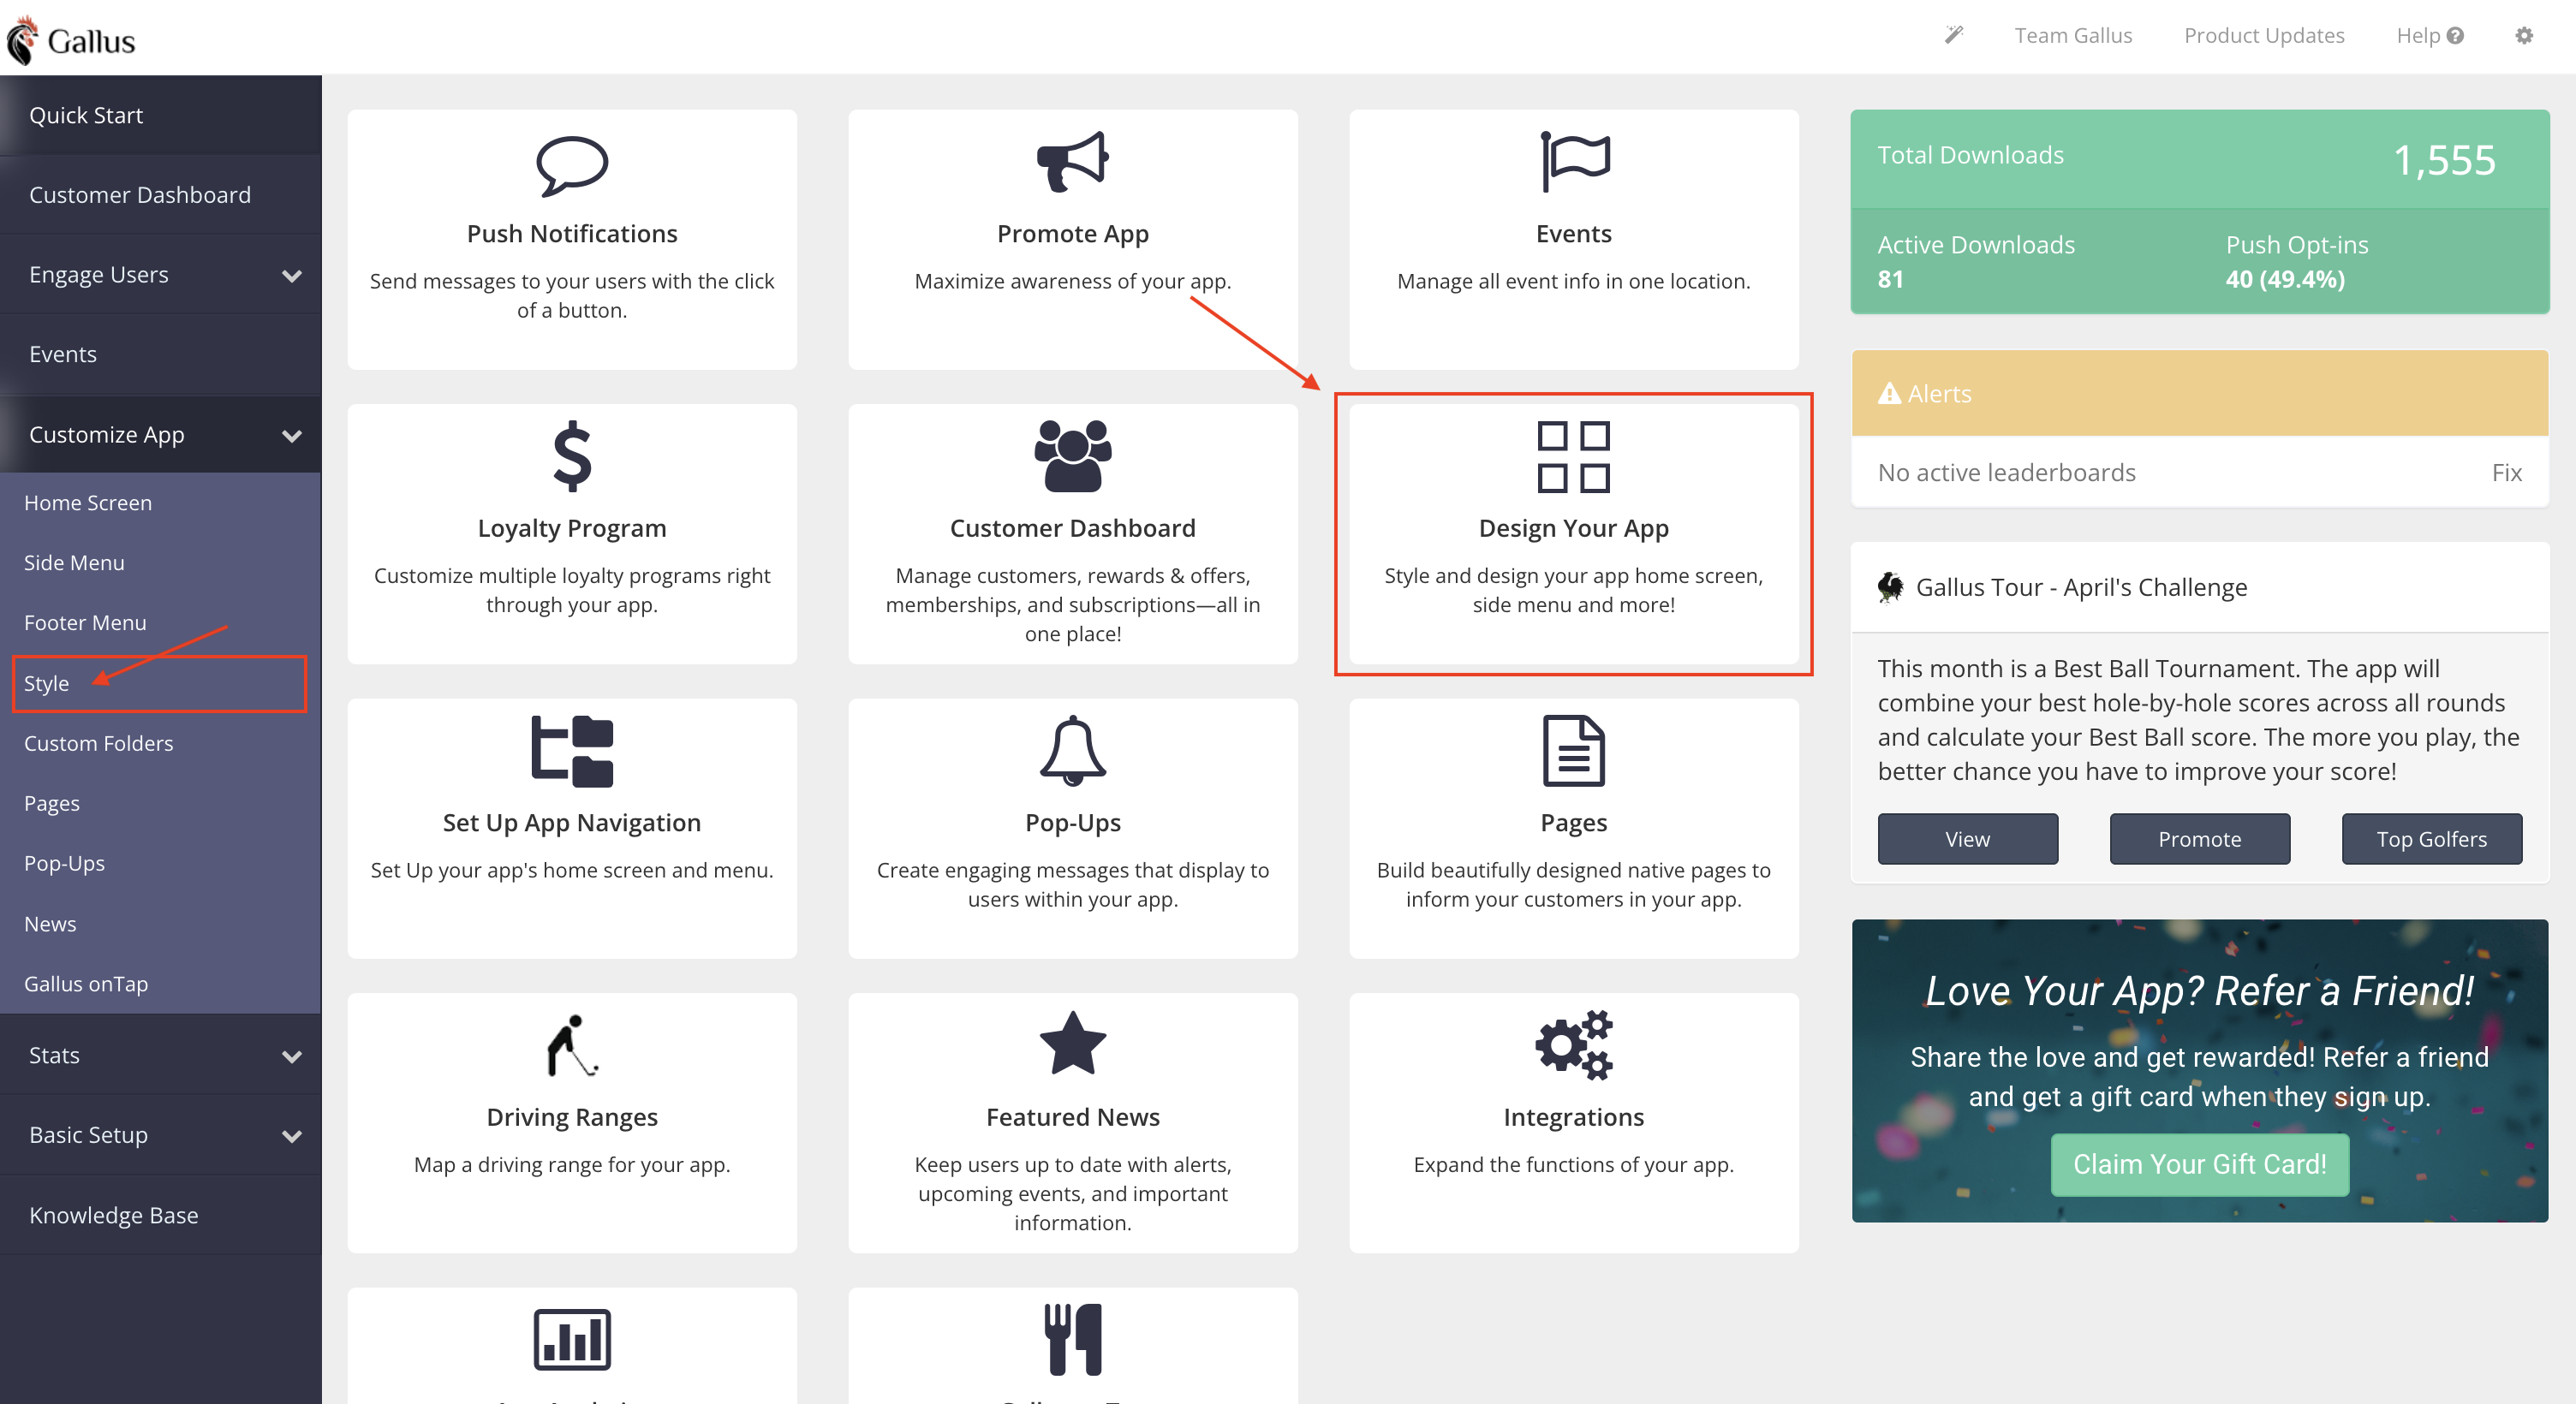Select Custom Folders submenu item
The image size is (2576, 1404).
point(160,744)
